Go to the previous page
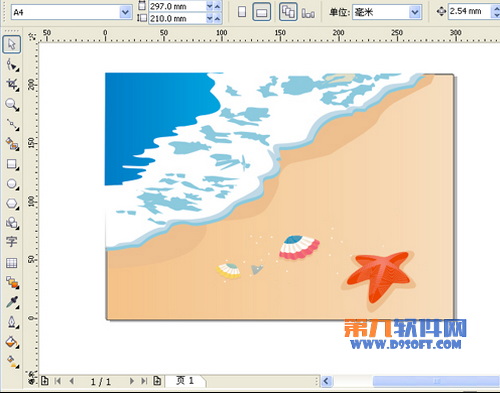The image size is (500, 393). click(x=72, y=381)
